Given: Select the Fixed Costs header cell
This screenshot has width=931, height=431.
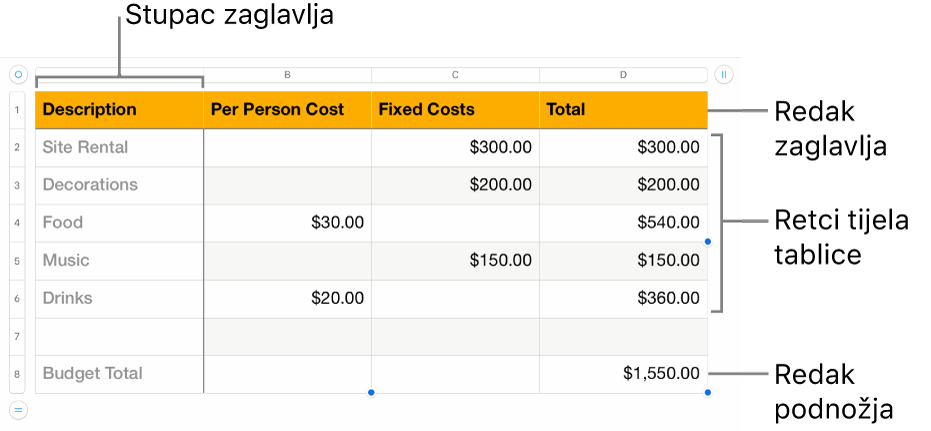Looking at the screenshot, I should pos(455,110).
